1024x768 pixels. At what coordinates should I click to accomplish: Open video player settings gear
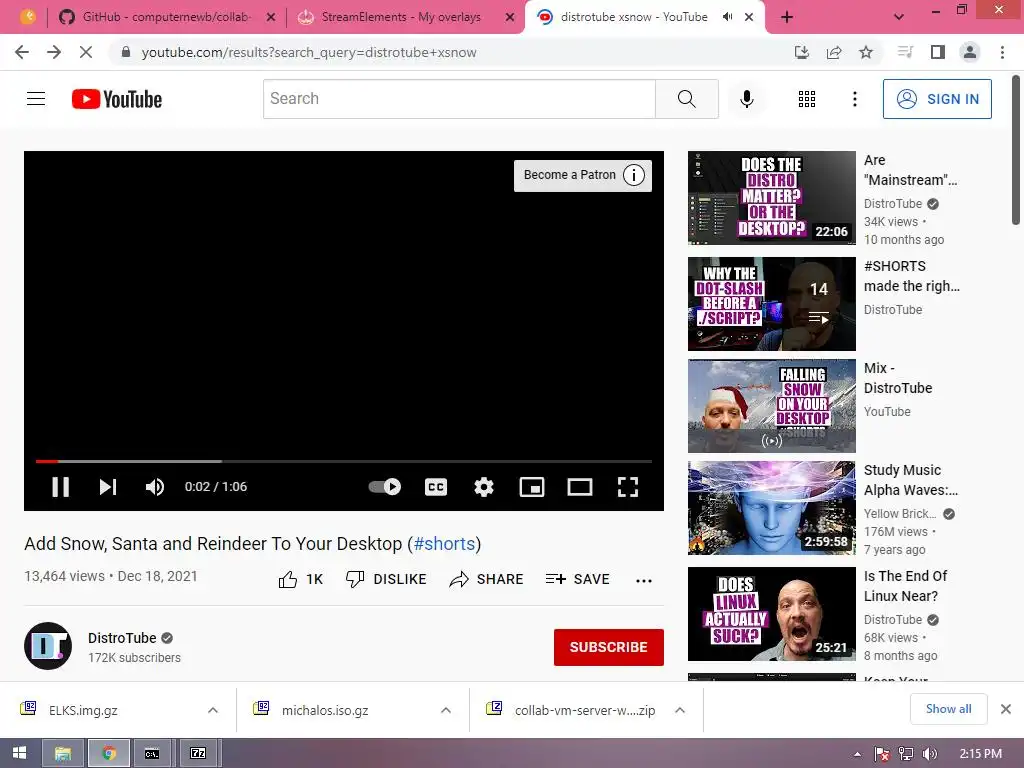click(x=484, y=487)
